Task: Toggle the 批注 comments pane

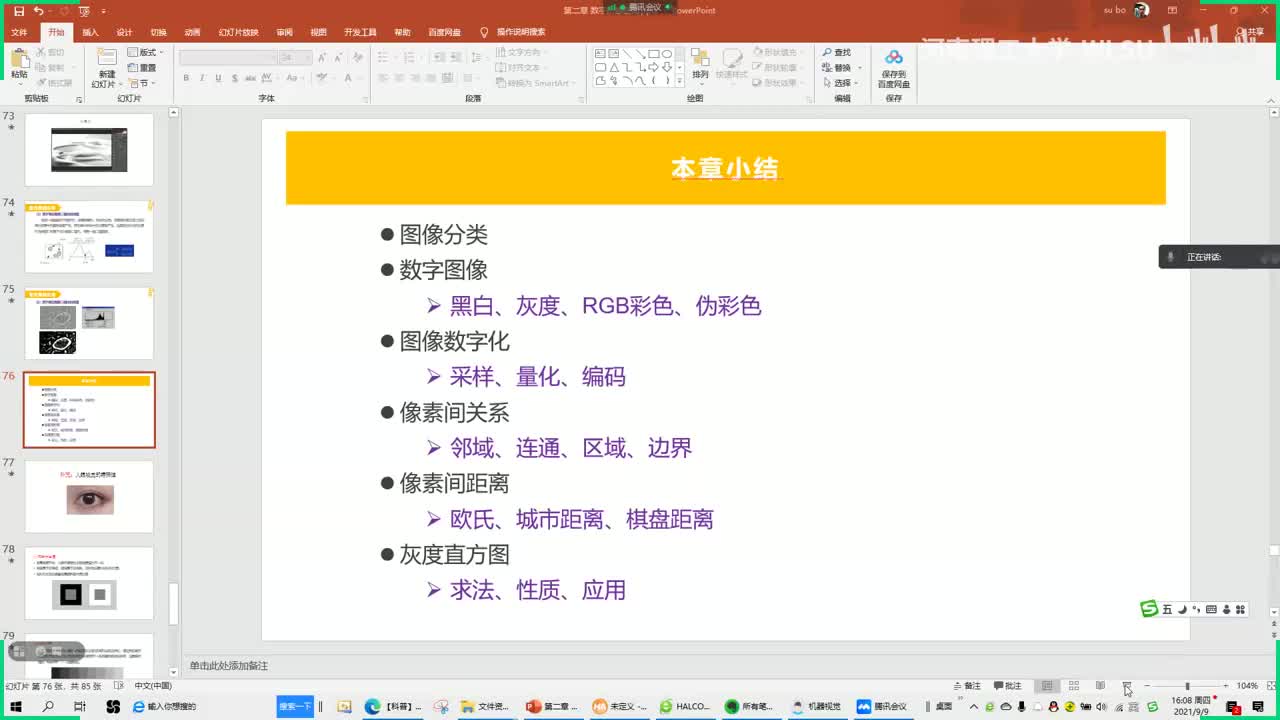Action: [x=1007, y=686]
